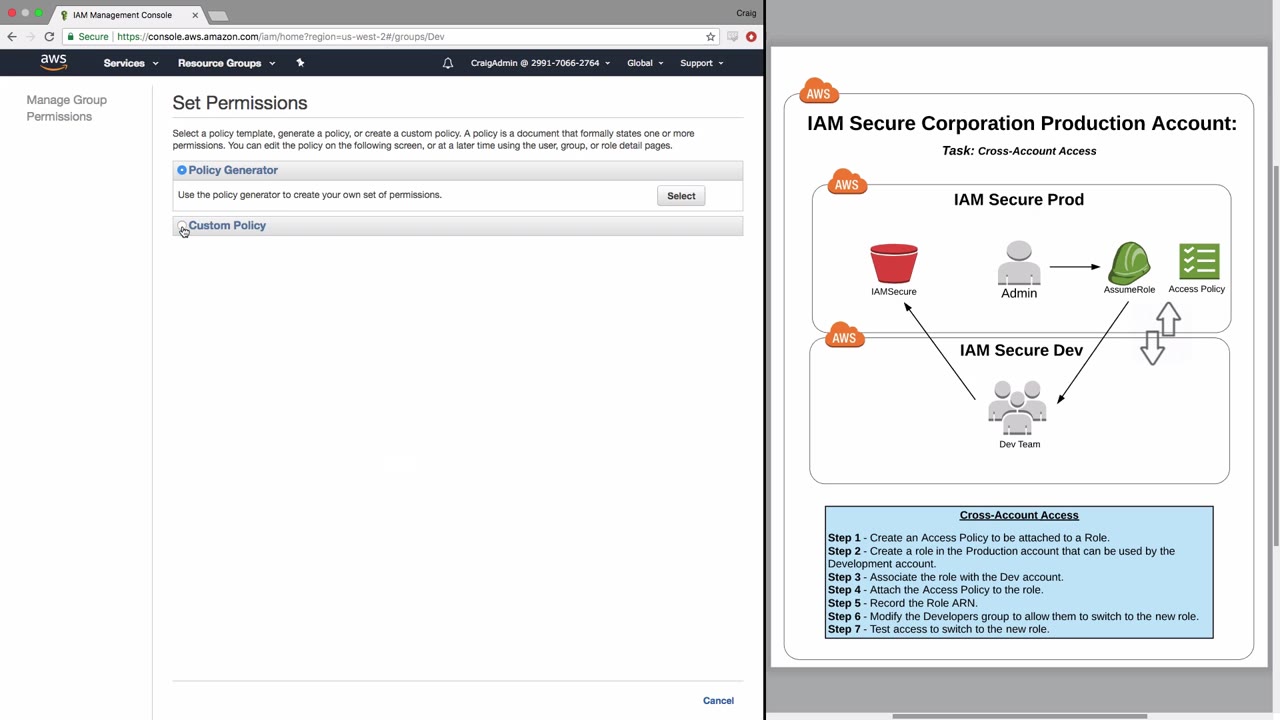This screenshot has height=720, width=1280.
Task: Click the Select button for Policy Generator
Action: coord(681,196)
